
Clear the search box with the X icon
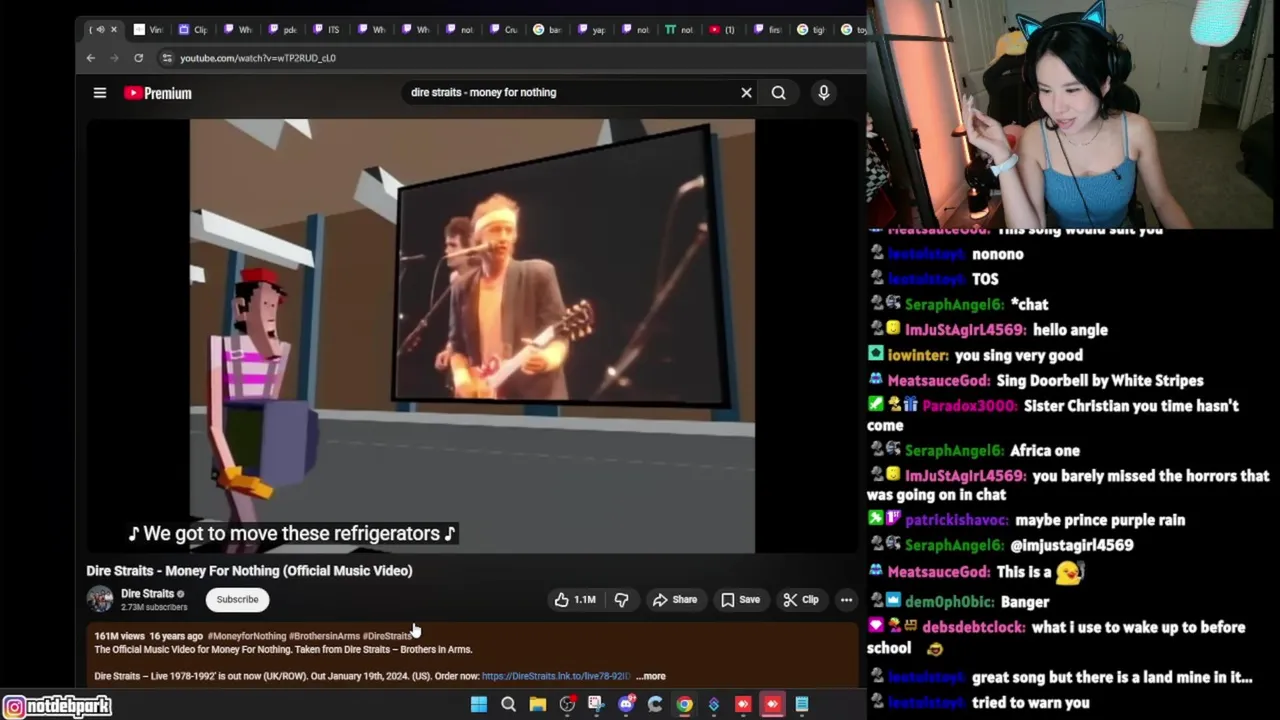point(746,93)
